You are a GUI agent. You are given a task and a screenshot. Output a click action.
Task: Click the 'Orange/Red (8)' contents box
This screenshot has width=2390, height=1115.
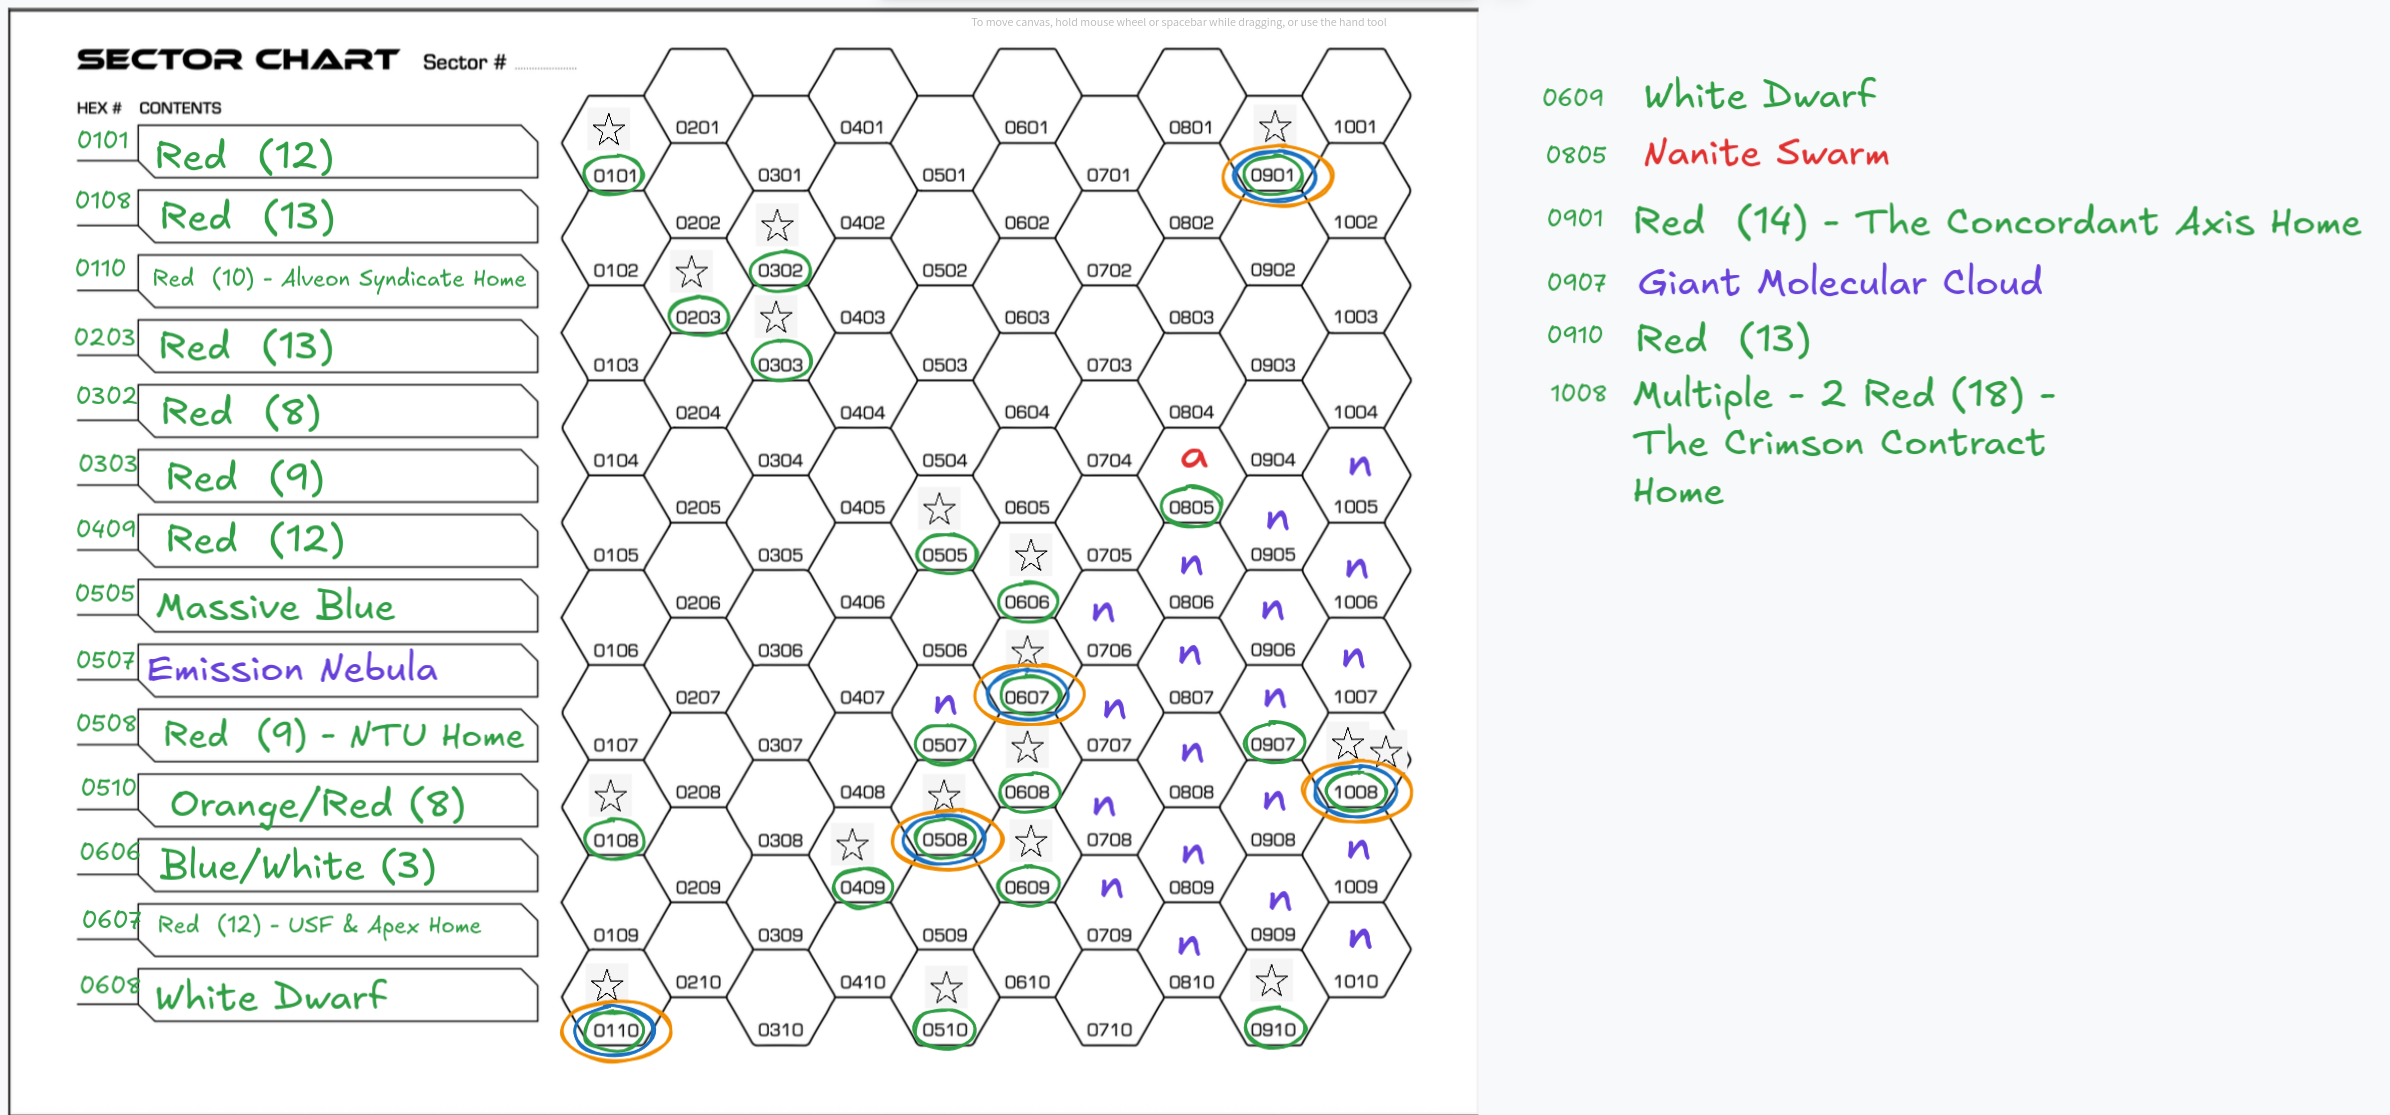point(317,804)
